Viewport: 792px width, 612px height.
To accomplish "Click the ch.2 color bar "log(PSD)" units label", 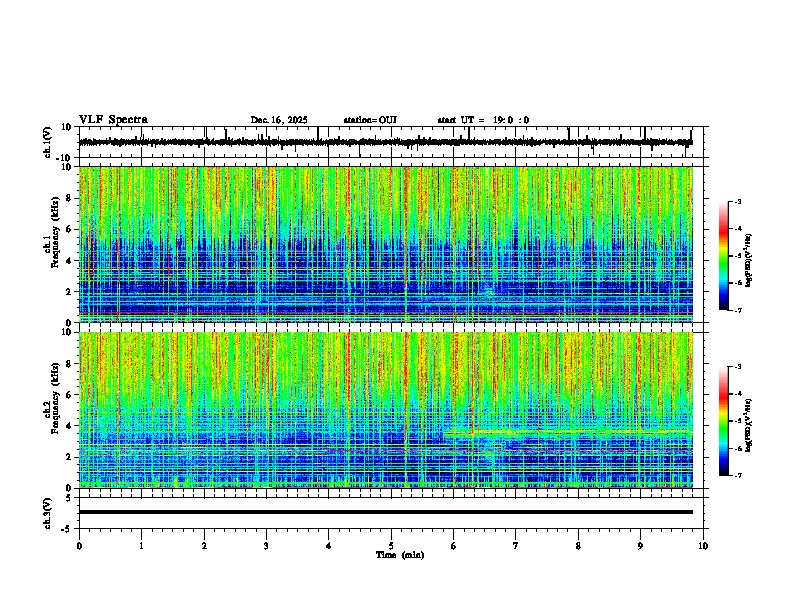I will pos(749,425).
